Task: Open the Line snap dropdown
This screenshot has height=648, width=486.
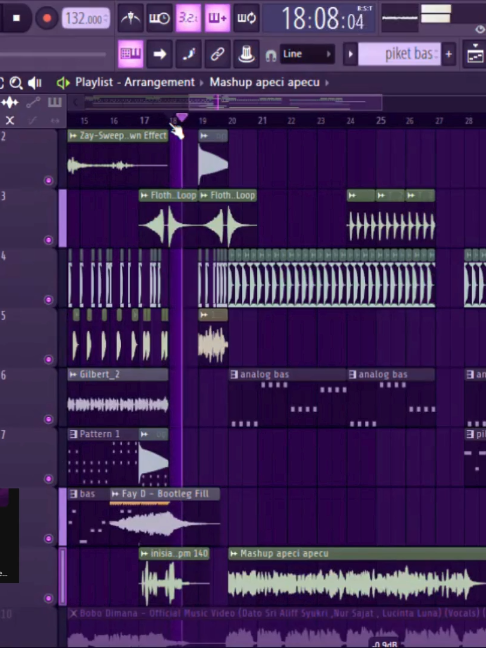Action: [x=307, y=54]
